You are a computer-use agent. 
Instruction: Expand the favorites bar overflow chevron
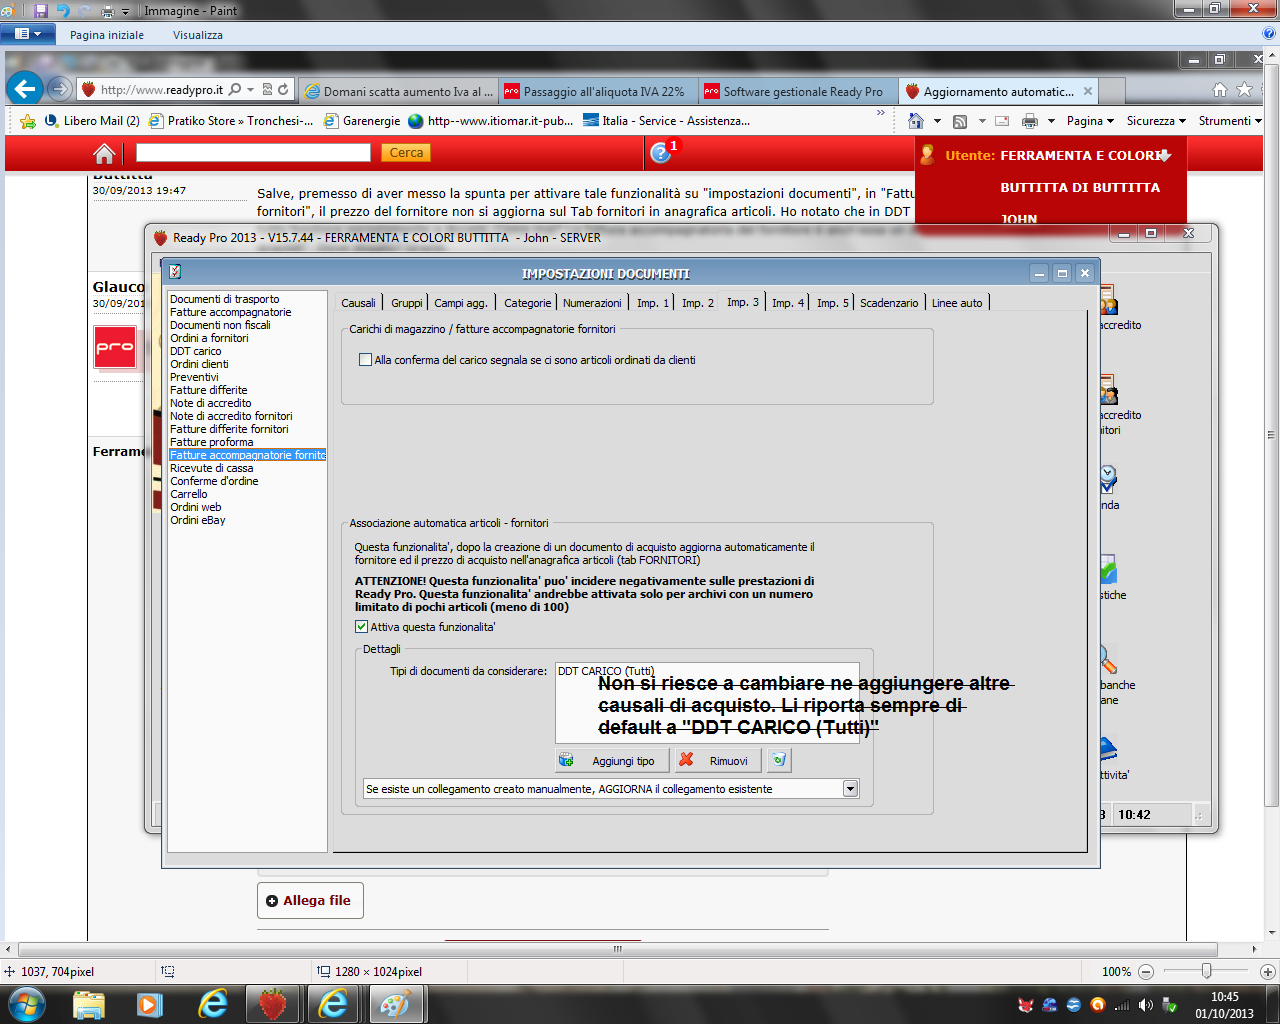tap(881, 113)
